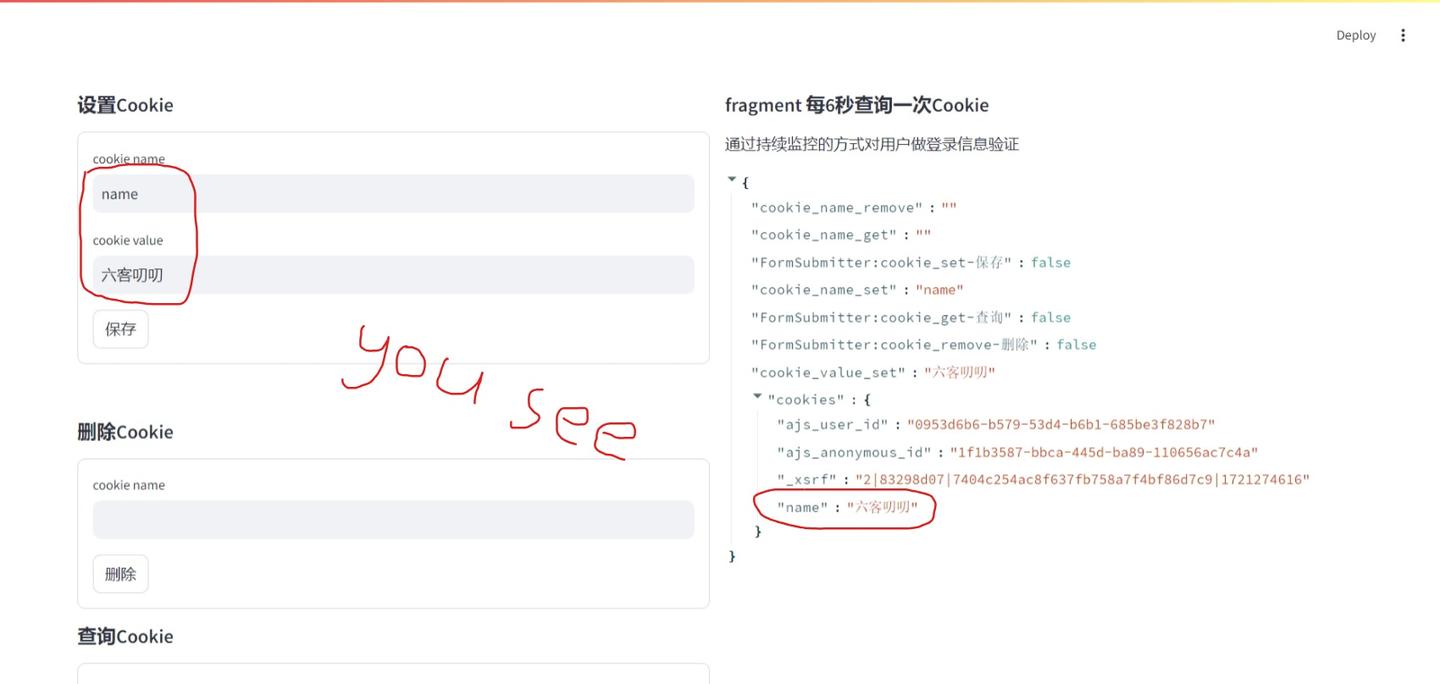Collapse the root JSON object expander
The image size is (1440, 684).
pos(732,178)
